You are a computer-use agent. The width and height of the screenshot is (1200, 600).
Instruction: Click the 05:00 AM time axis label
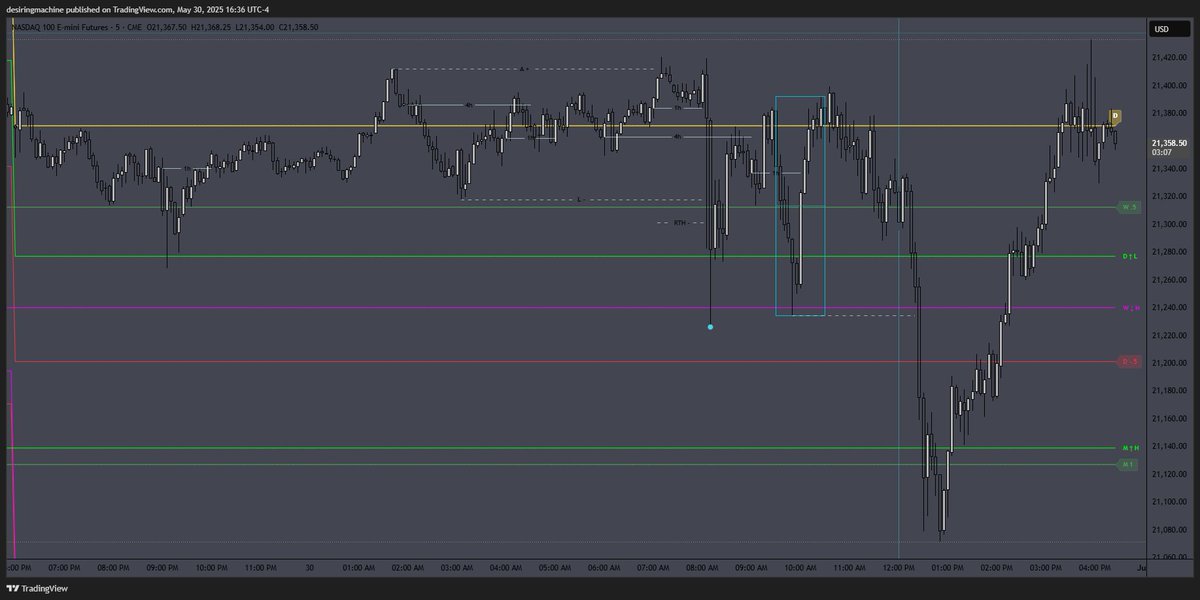tap(555, 568)
